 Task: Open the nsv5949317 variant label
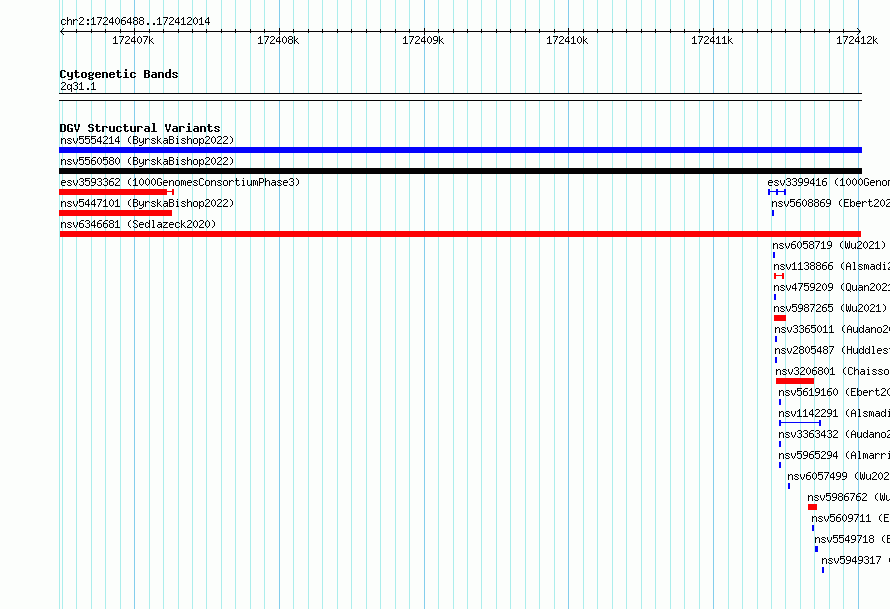pos(855,560)
